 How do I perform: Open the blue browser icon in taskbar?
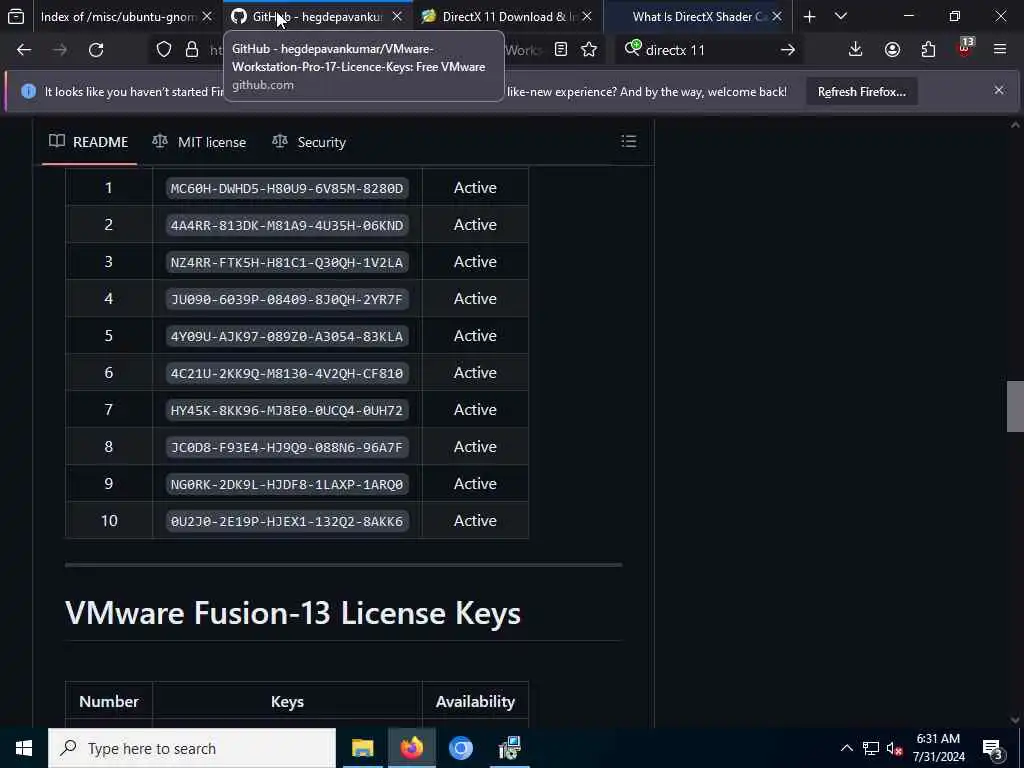[x=460, y=748]
